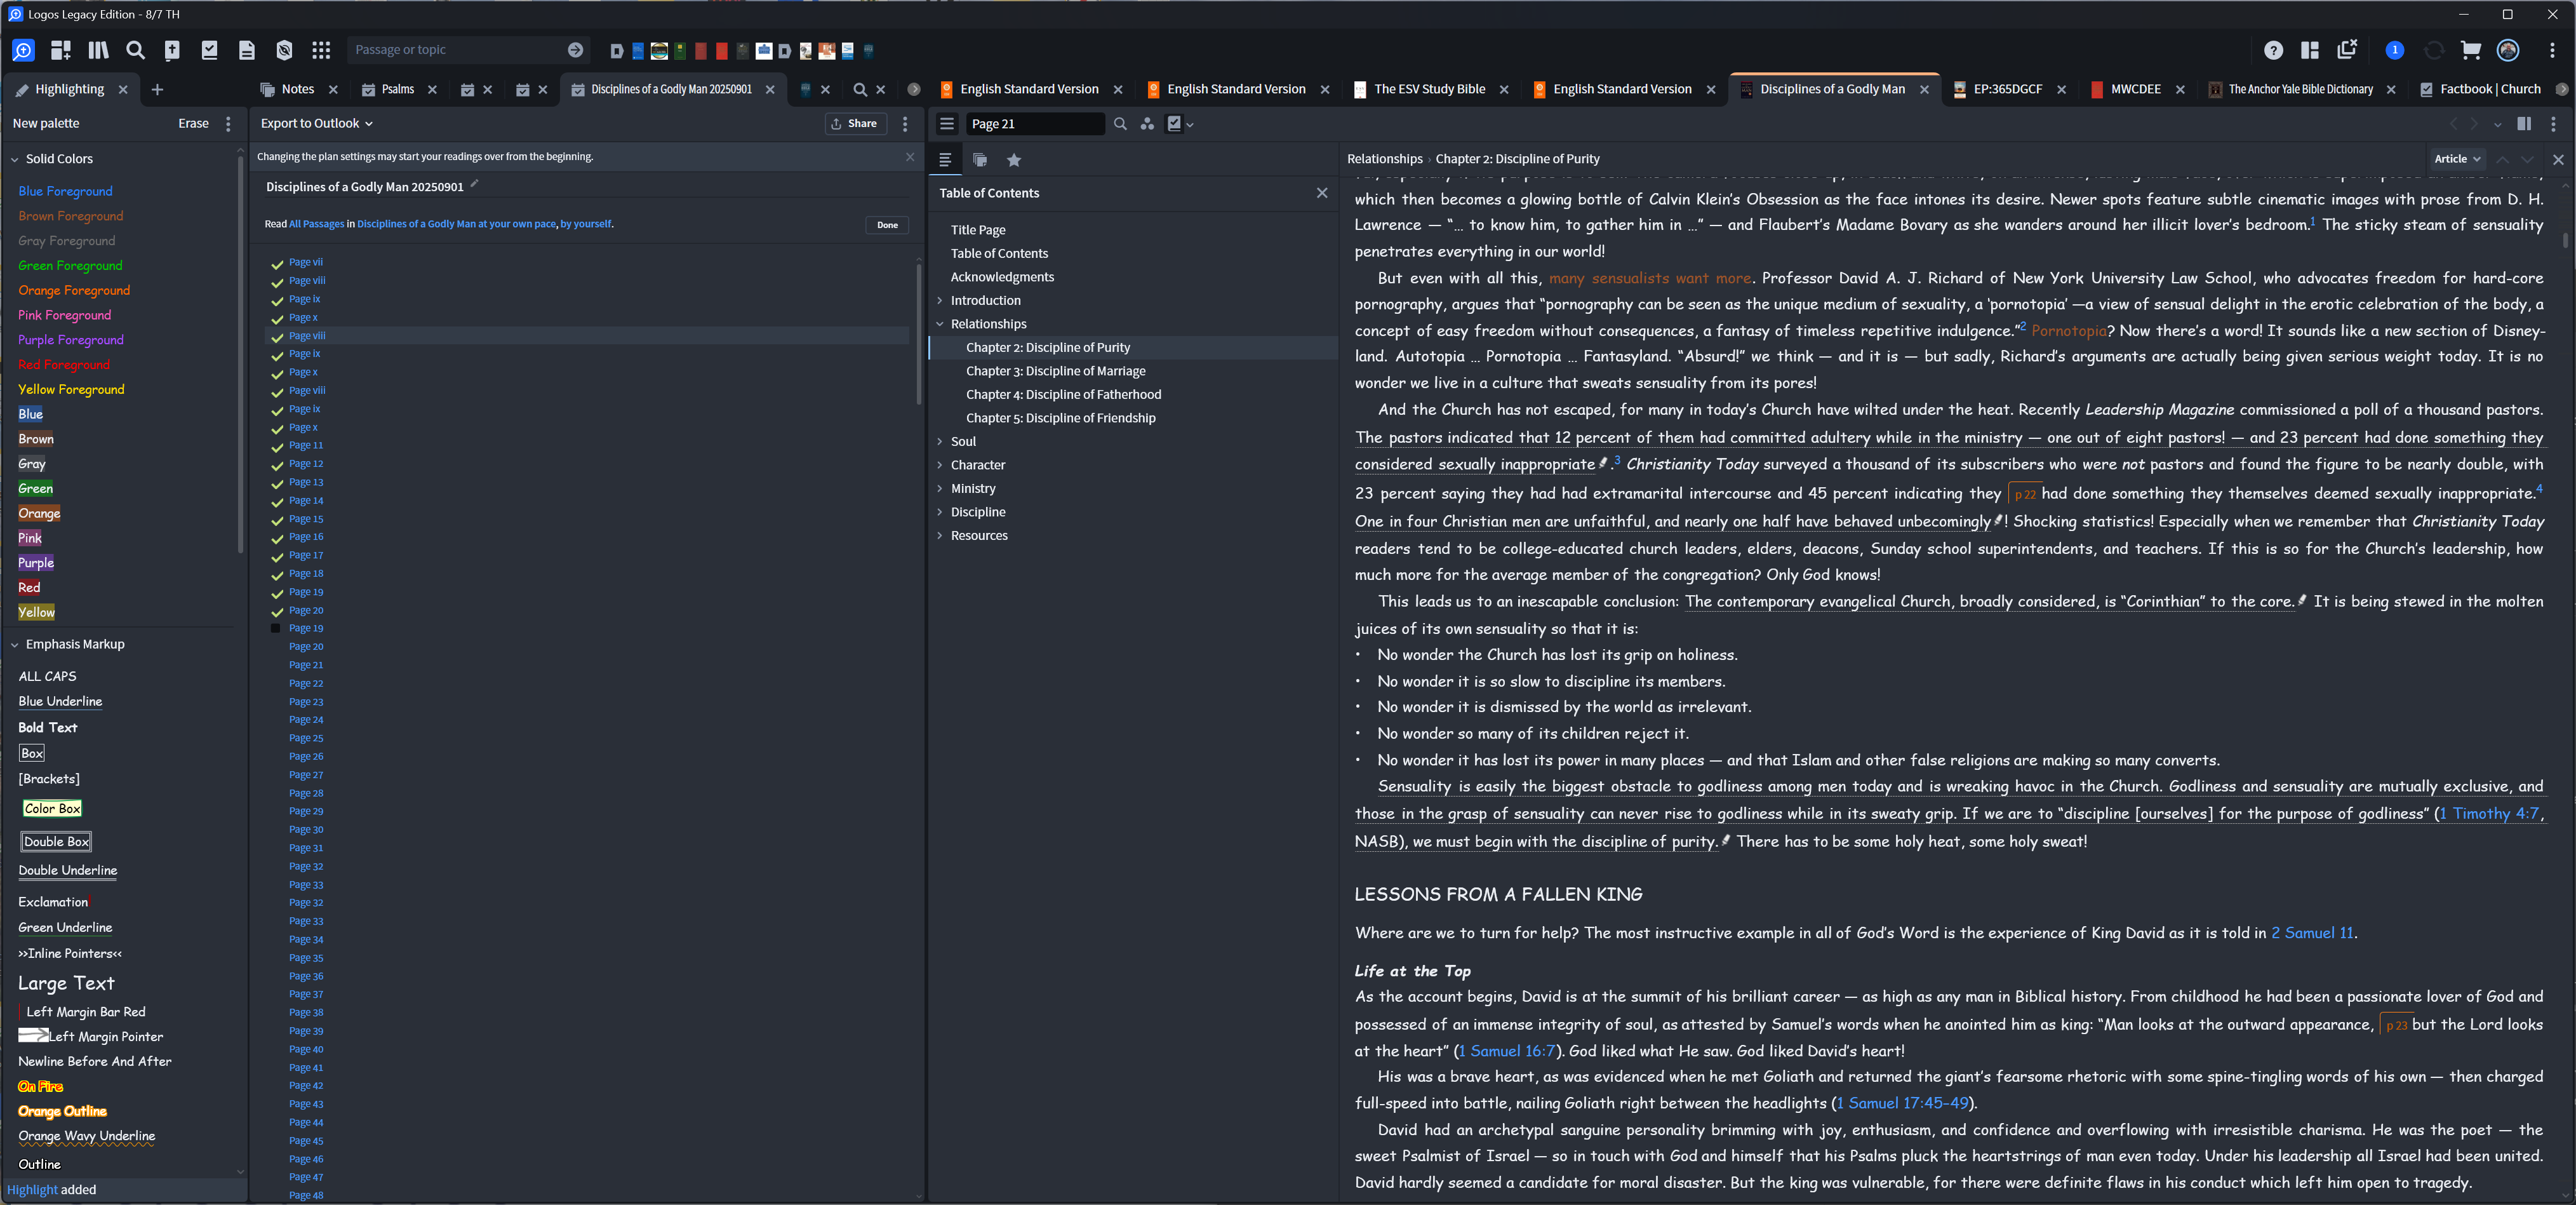Collapse the Emphasis Markup section
The width and height of the screenshot is (2576, 1205).
tap(15, 645)
